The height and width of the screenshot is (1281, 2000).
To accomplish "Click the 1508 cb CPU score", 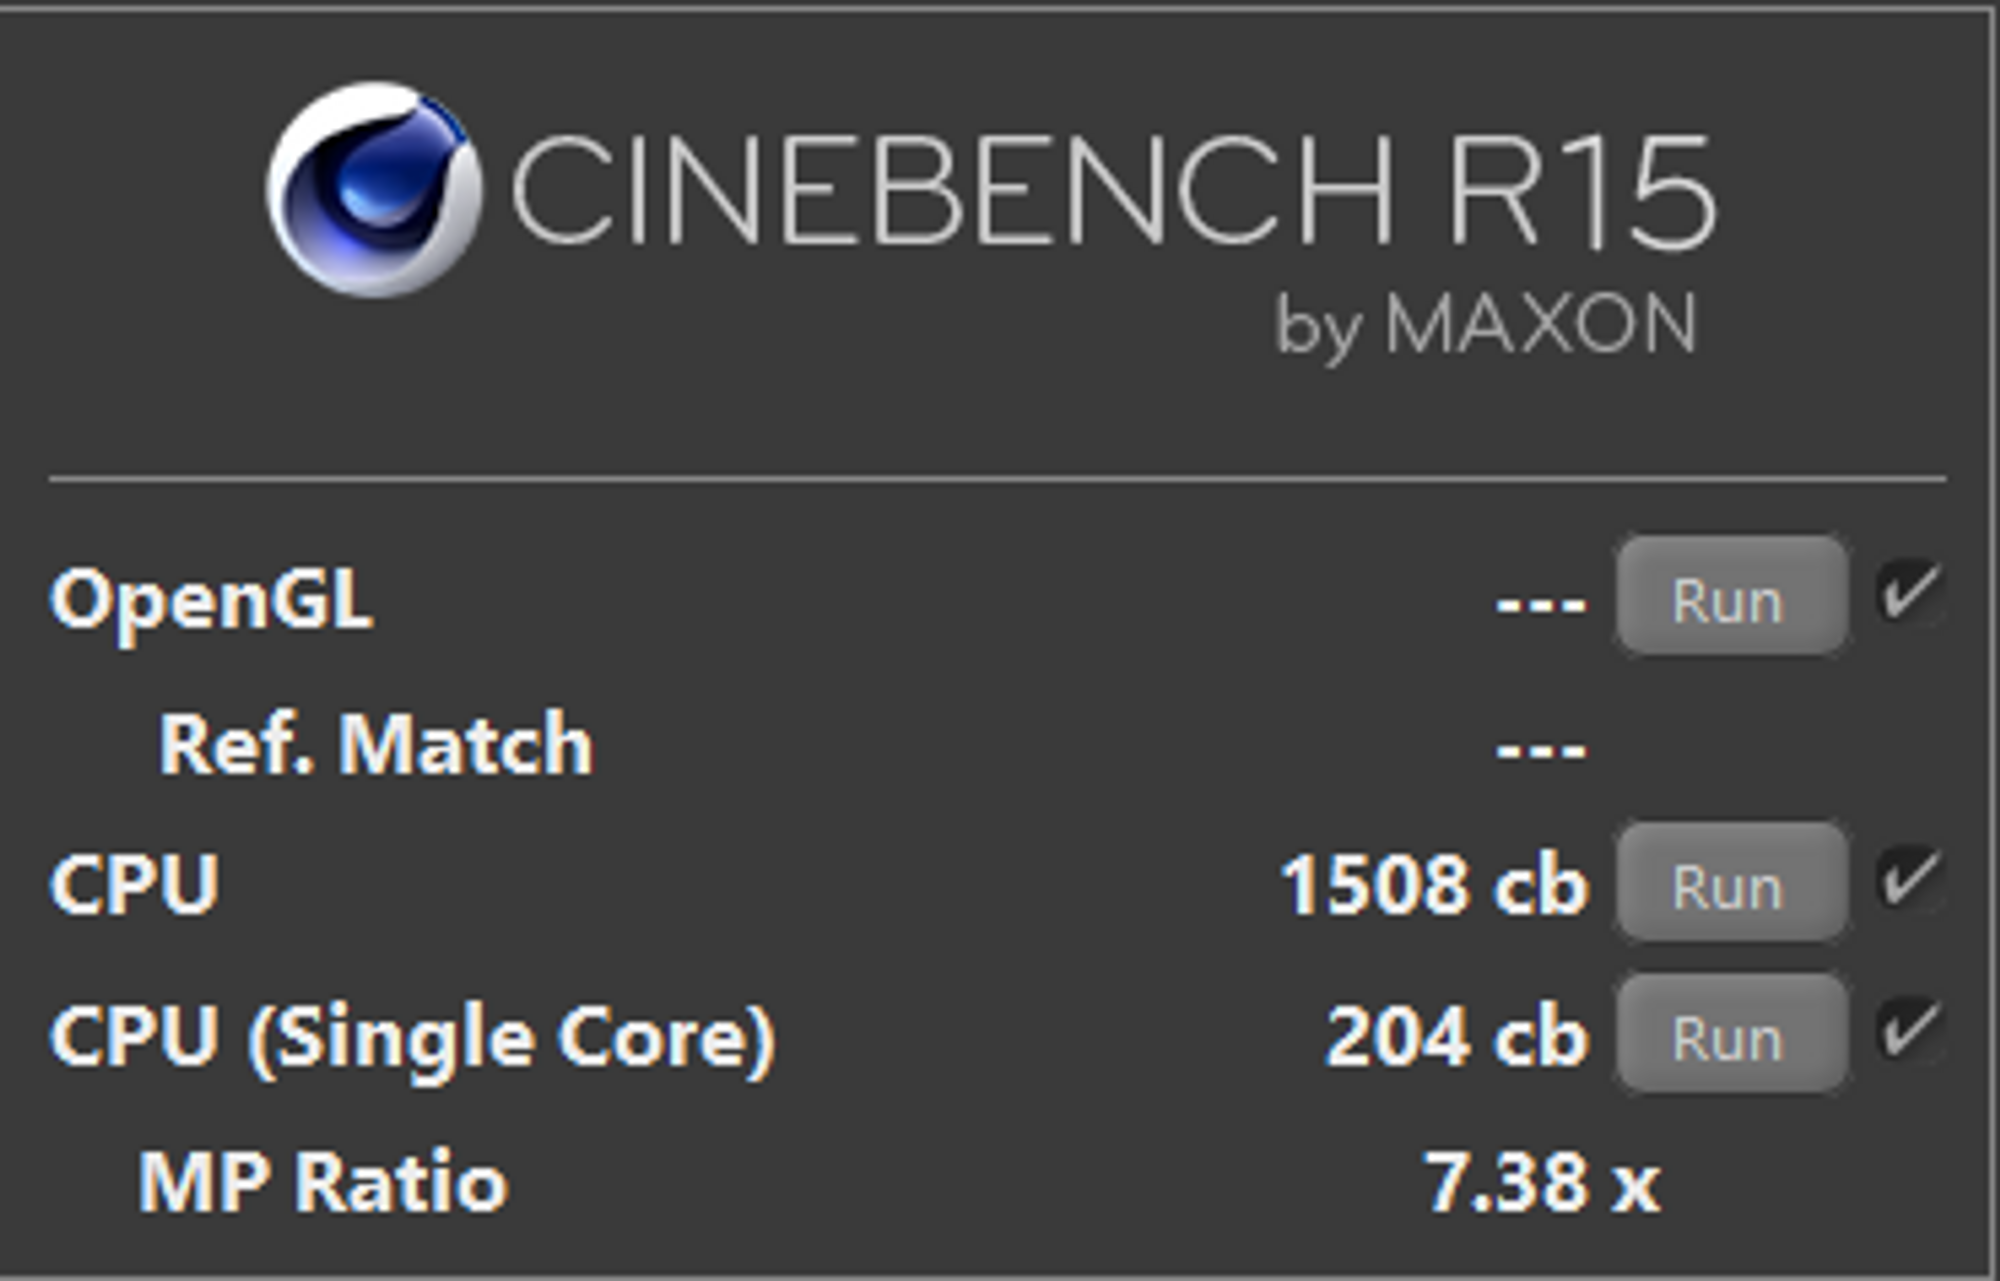I will pos(1434,885).
